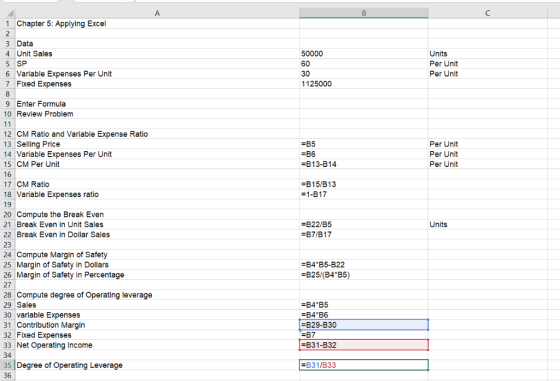Viewport: 560px width, 381px height.
Task: Click the 'Unit Sales' label cell
Action: click(157, 54)
